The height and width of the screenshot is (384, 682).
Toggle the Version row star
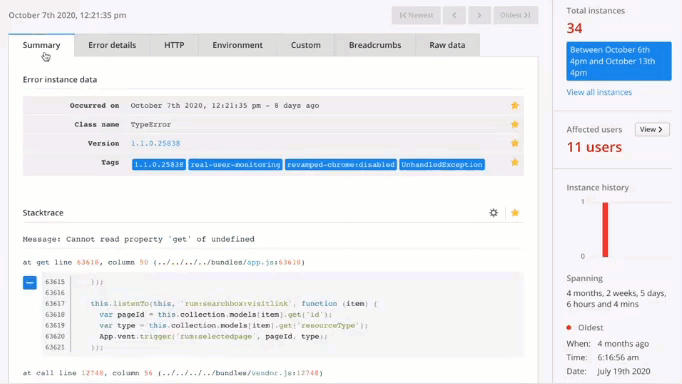tap(515, 143)
